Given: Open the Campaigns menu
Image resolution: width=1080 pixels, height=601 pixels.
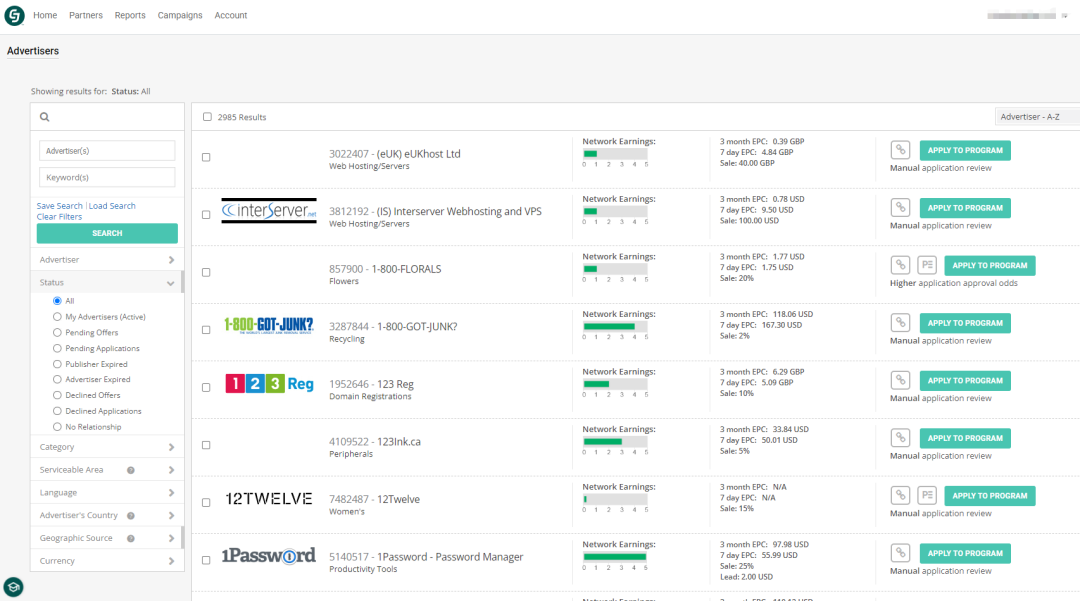Looking at the screenshot, I should [x=180, y=15].
